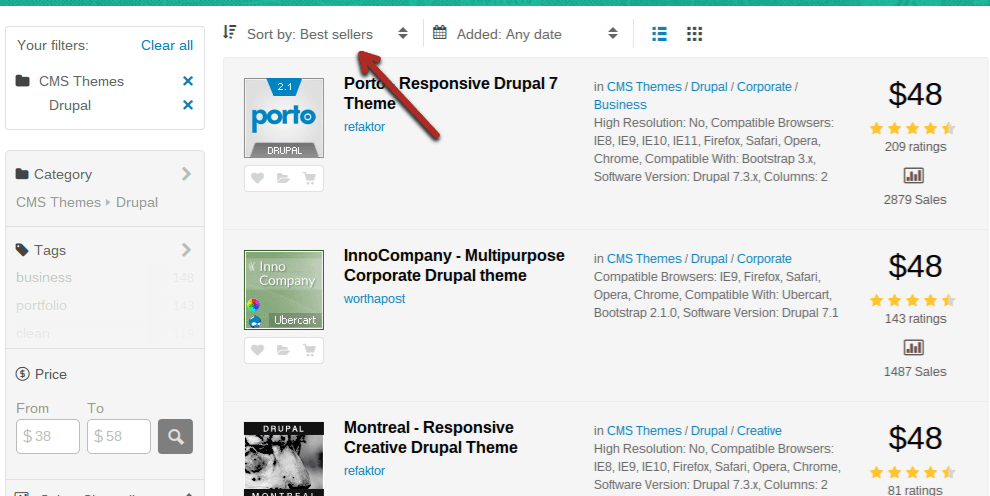The height and width of the screenshot is (496, 990).
Task: Open the Porto theme thumbnail
Action: pyautogui.click(x=284, y=118)
